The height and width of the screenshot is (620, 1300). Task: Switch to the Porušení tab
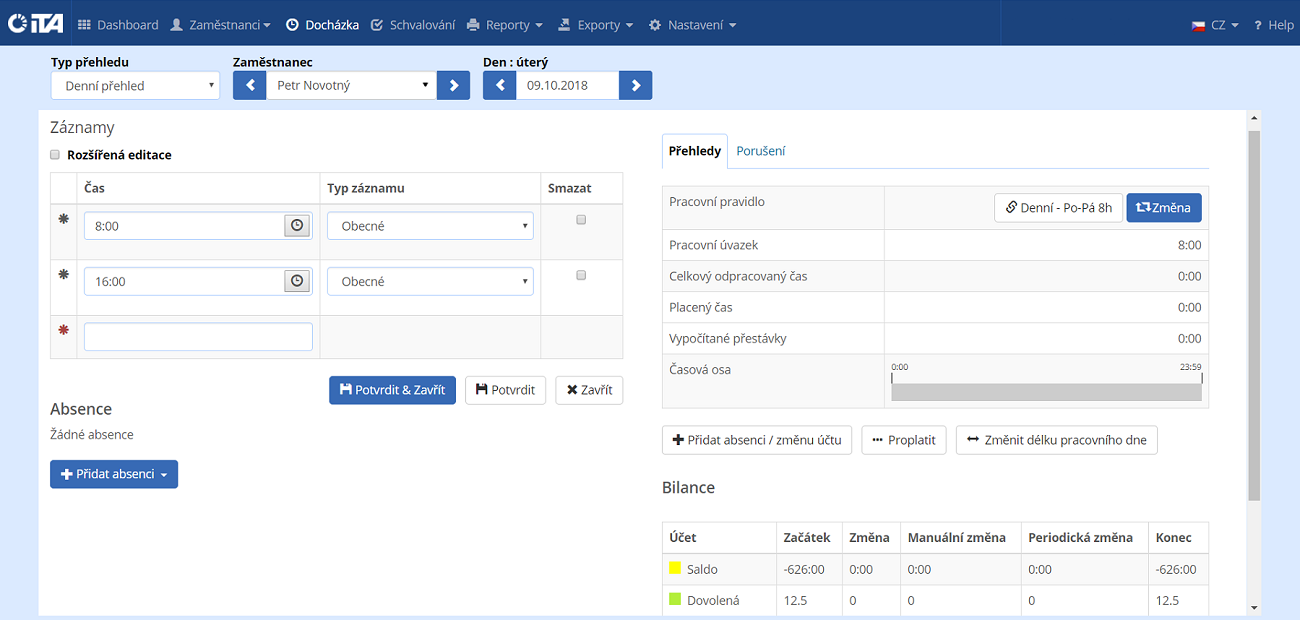click(x=760, y=151)
